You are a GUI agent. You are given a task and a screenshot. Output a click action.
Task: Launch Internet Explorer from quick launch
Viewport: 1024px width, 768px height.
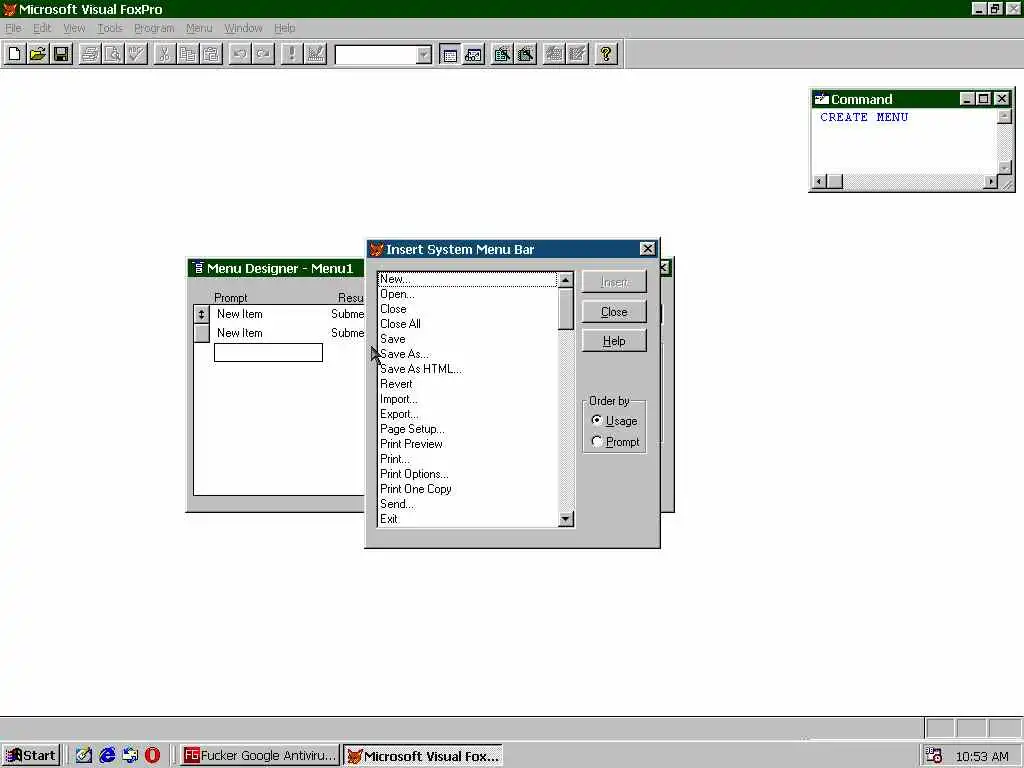(x=107, y=756)
